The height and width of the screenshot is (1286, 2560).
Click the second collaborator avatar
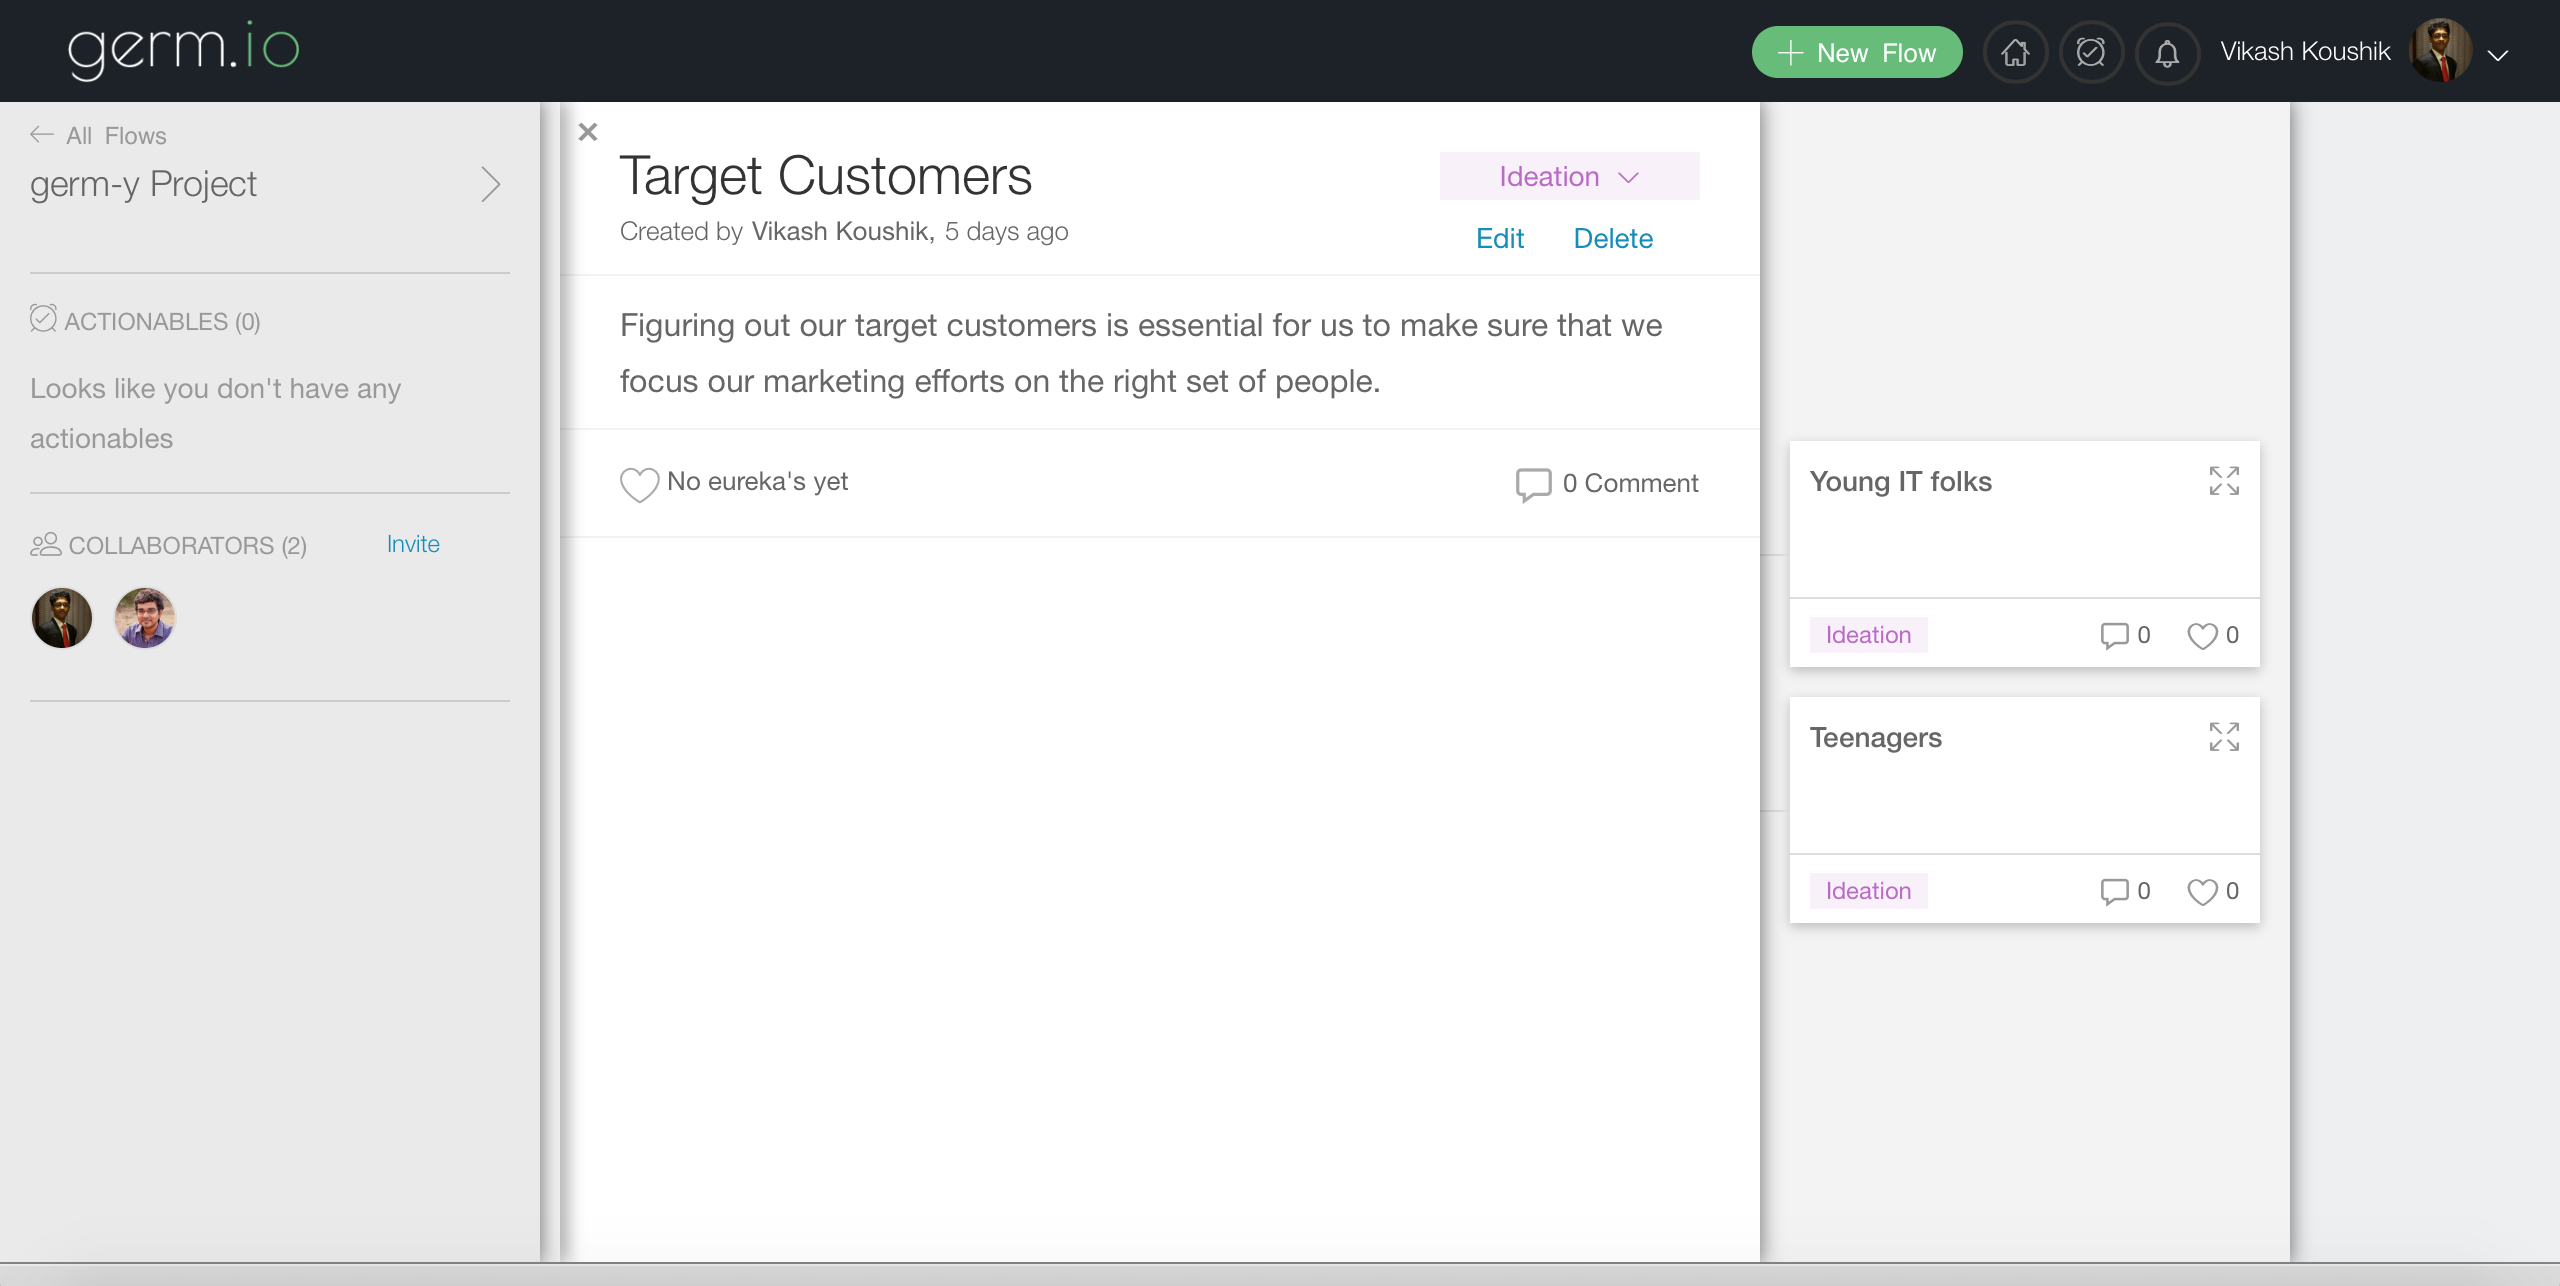pos(145,618)
